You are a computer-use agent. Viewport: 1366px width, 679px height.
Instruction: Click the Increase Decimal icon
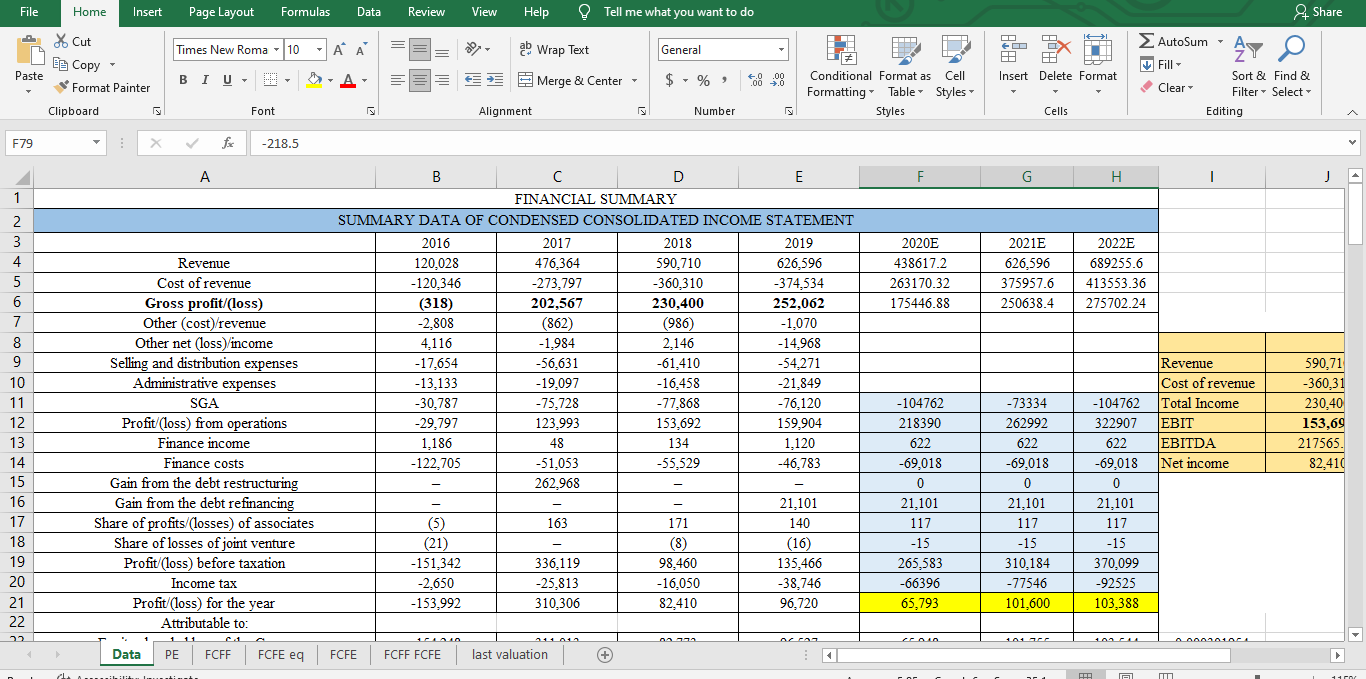click(x=757, y=81)
